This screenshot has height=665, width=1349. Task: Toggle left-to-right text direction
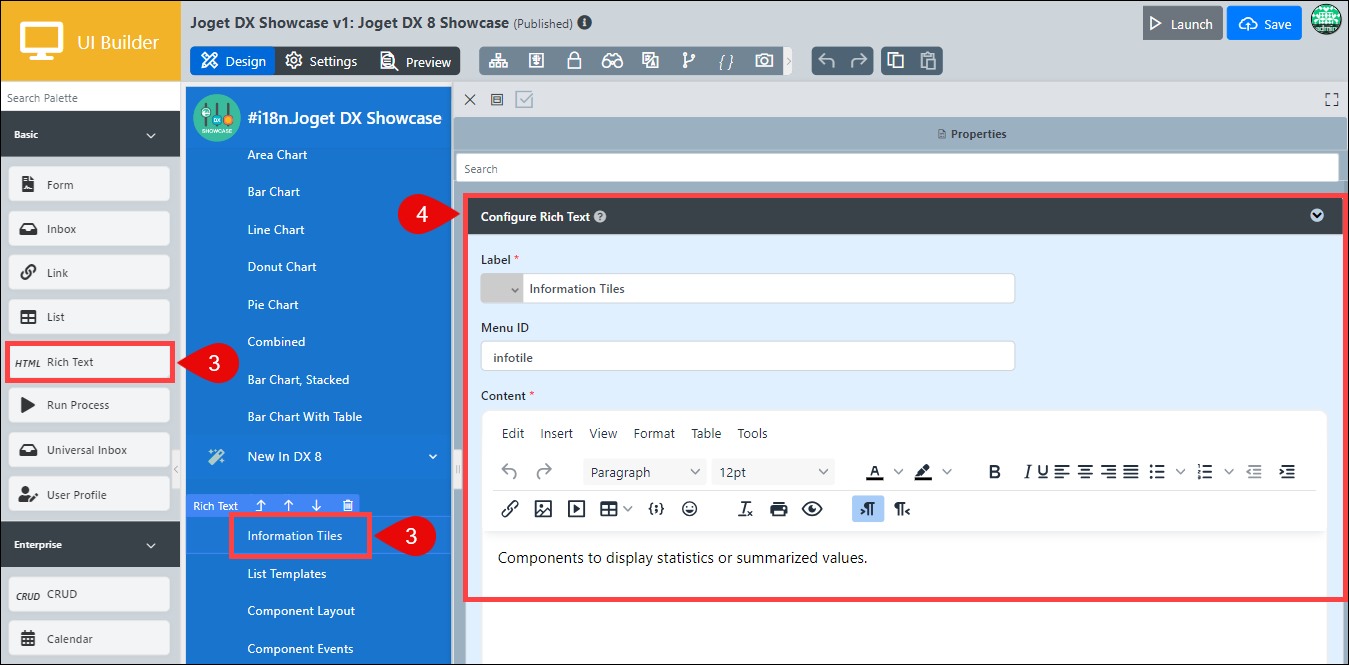[868, 509]
